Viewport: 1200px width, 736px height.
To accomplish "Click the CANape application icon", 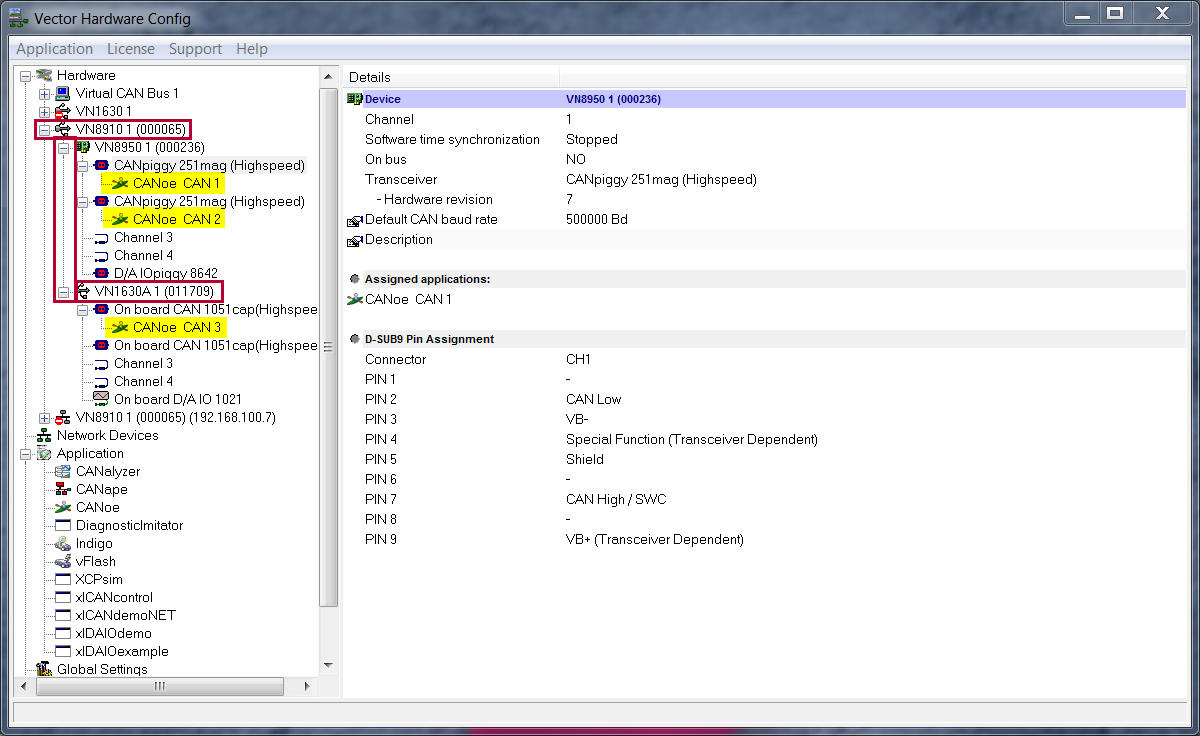I will click(63, 490).
